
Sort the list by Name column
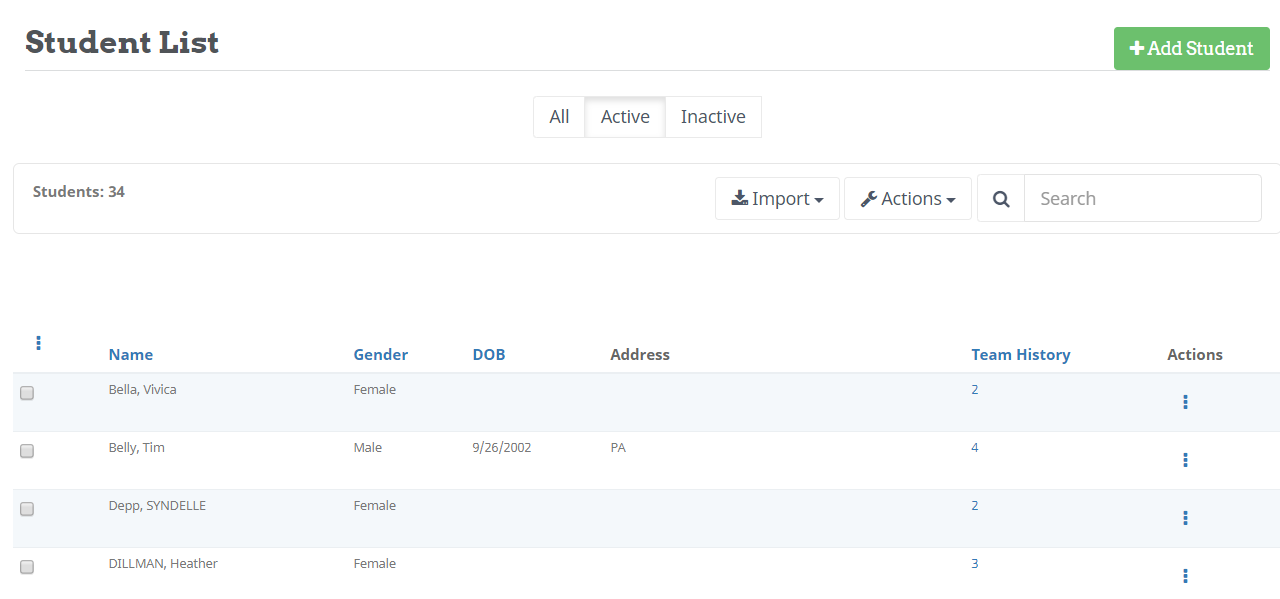[x=131, y=355]
